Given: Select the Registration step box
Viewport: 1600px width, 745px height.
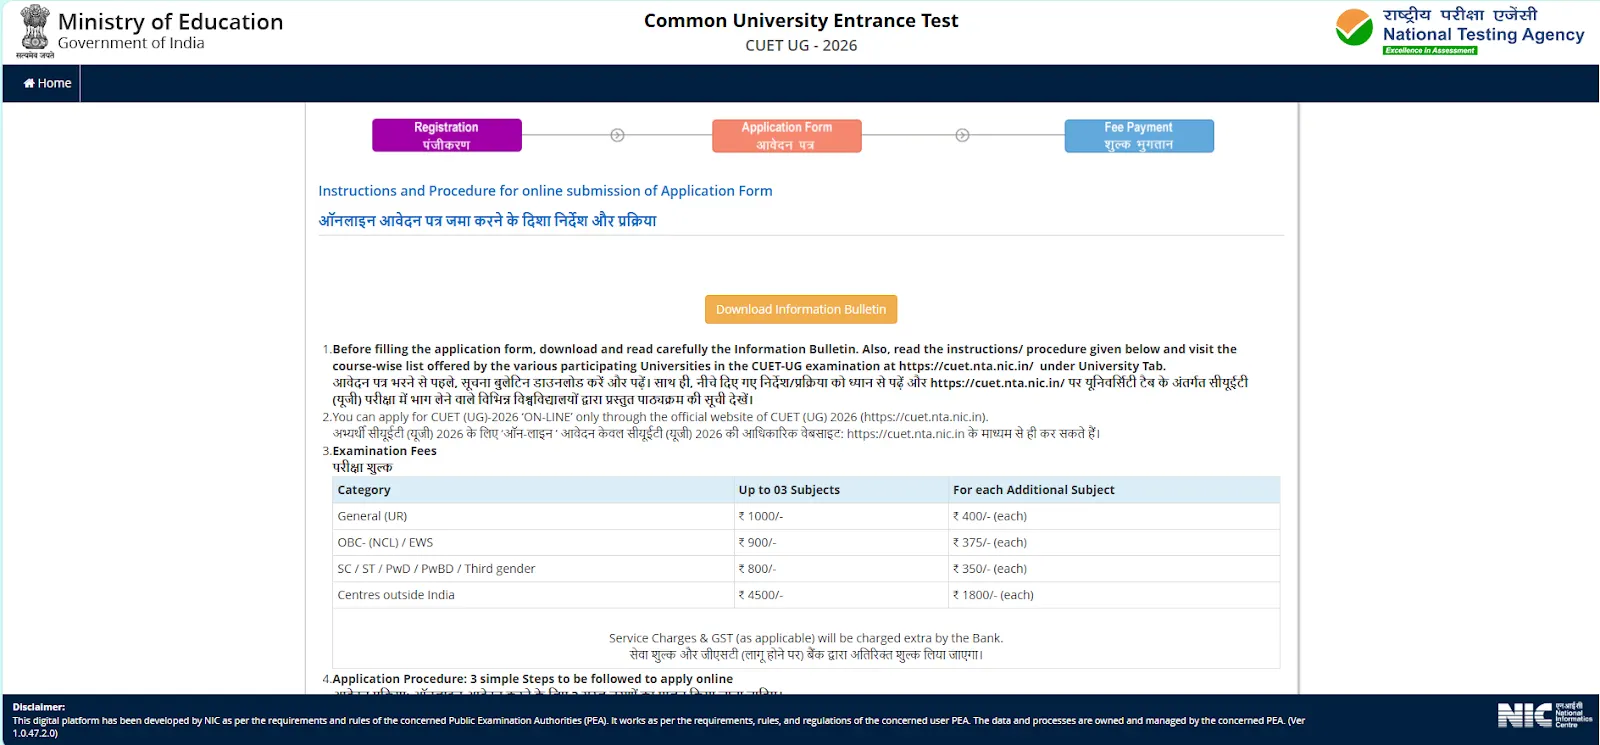Looking at the screenshot, I should coord(447,135).
